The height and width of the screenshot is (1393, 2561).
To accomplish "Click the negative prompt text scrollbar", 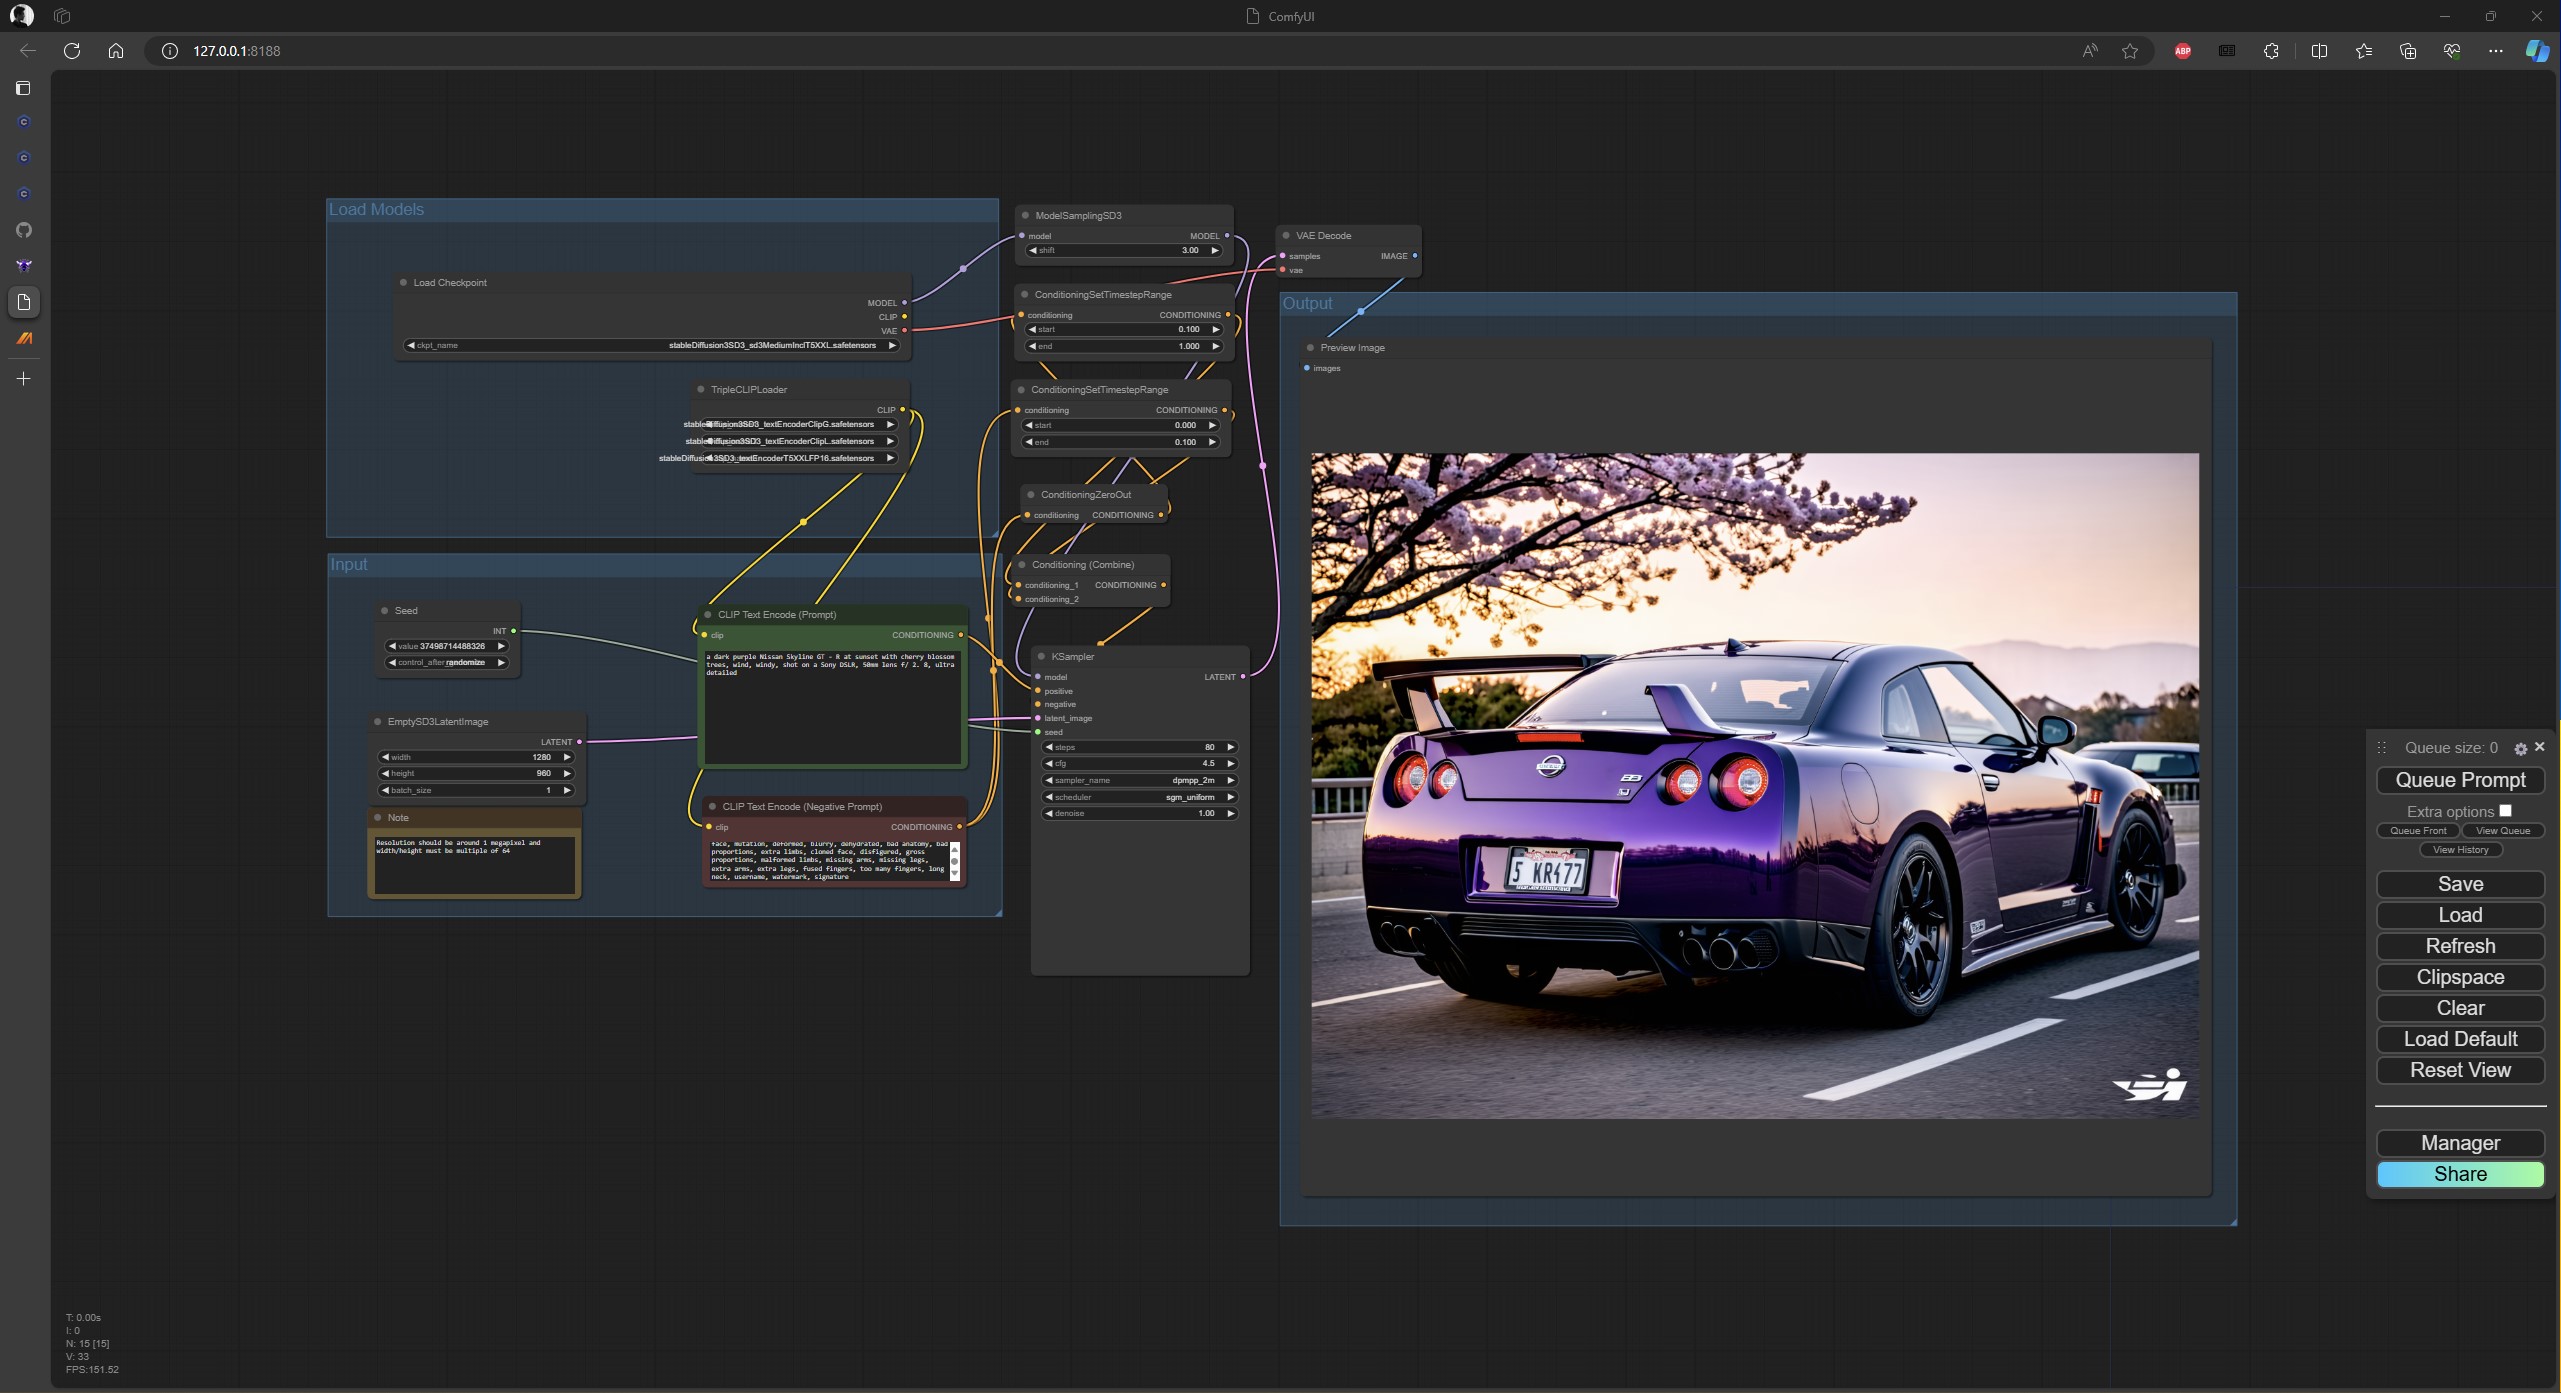I will 955,862.
